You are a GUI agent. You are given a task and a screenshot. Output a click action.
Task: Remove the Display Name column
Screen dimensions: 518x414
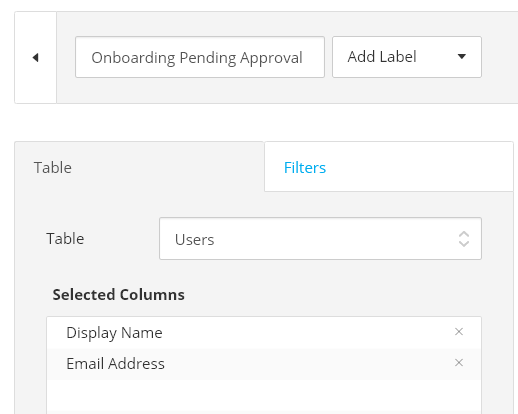tap(459, 332)
